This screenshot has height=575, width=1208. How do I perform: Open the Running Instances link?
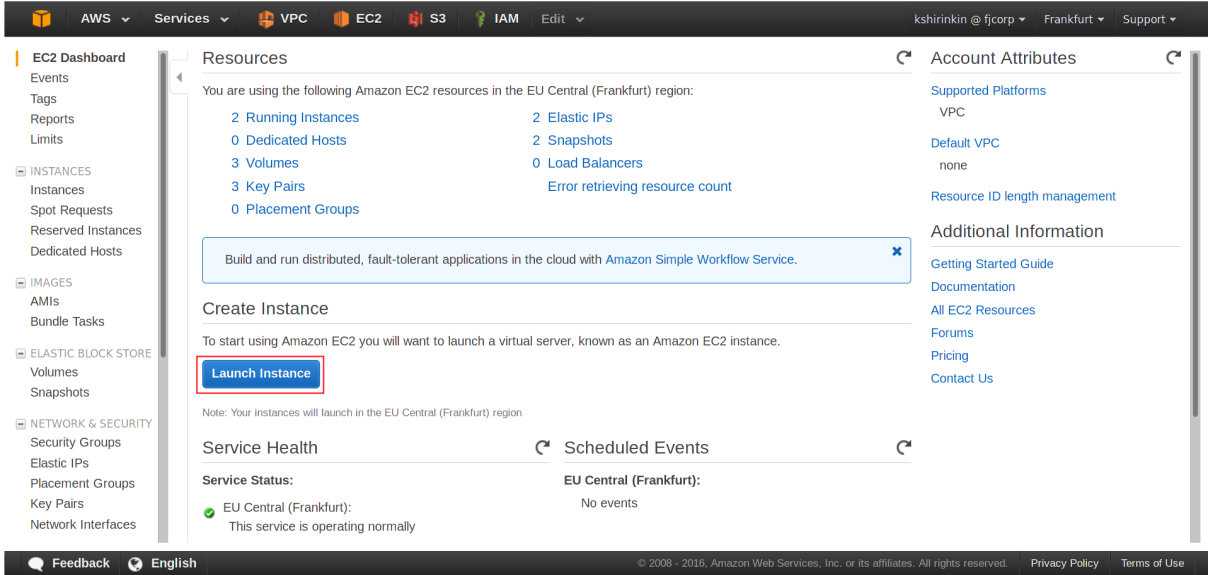(x=302, y=117)
